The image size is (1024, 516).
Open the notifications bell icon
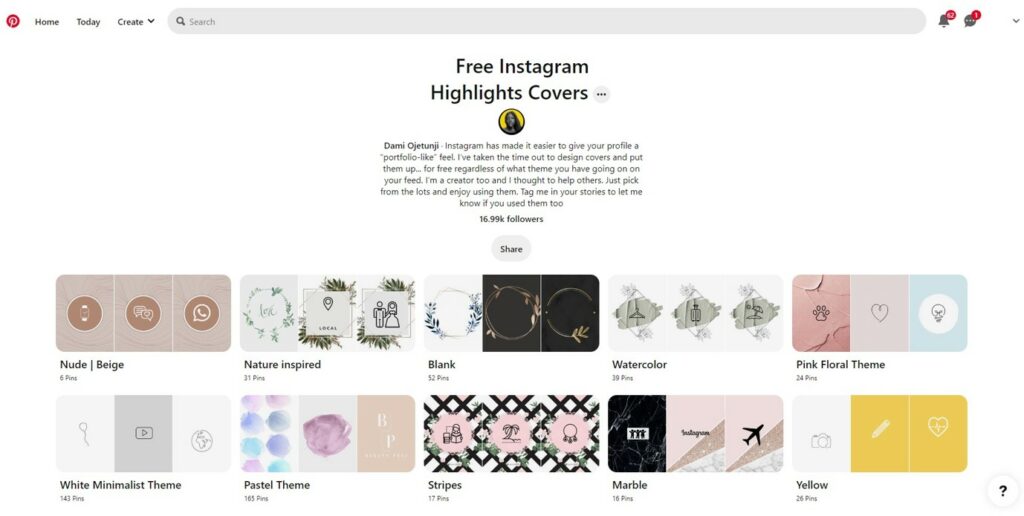click(944, 21)
